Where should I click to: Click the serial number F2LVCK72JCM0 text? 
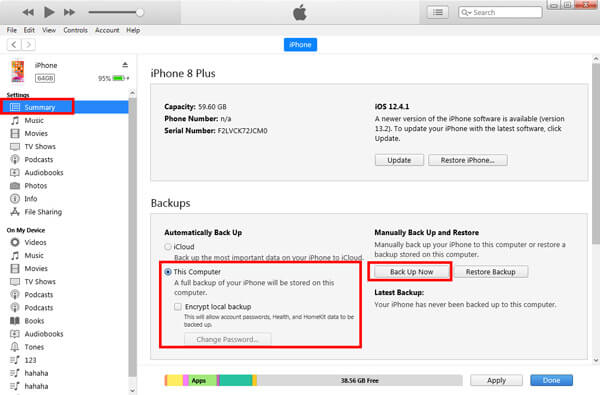tap(243, 131)
